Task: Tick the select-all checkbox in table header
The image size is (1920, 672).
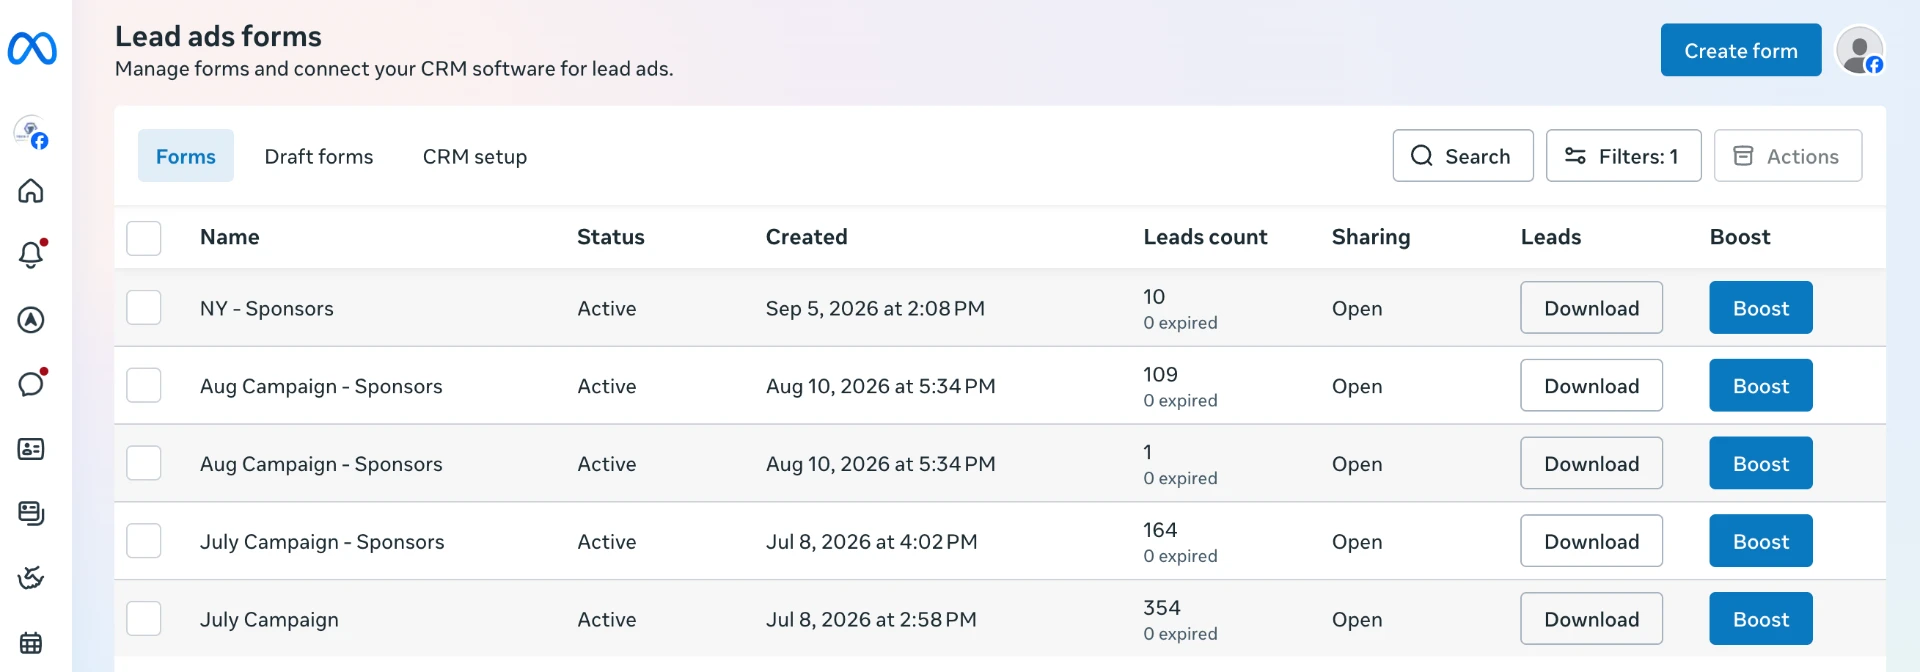Action: point(144,238)
